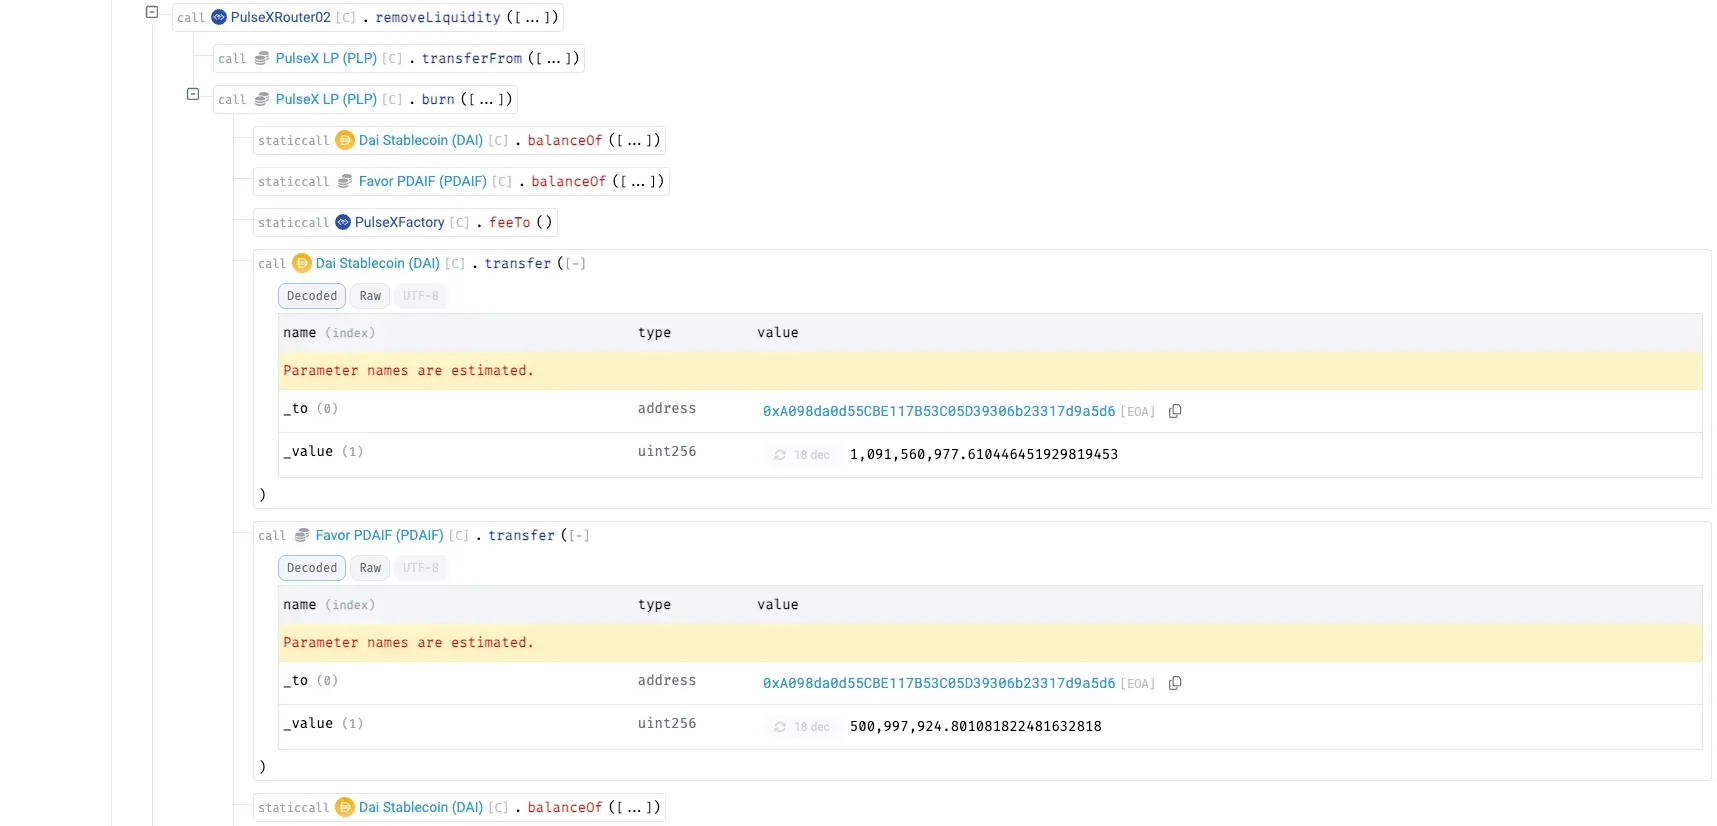
Task: Click _to parameter name in Dai transfer
Action: pyautogui.click(x=297, y=408)
